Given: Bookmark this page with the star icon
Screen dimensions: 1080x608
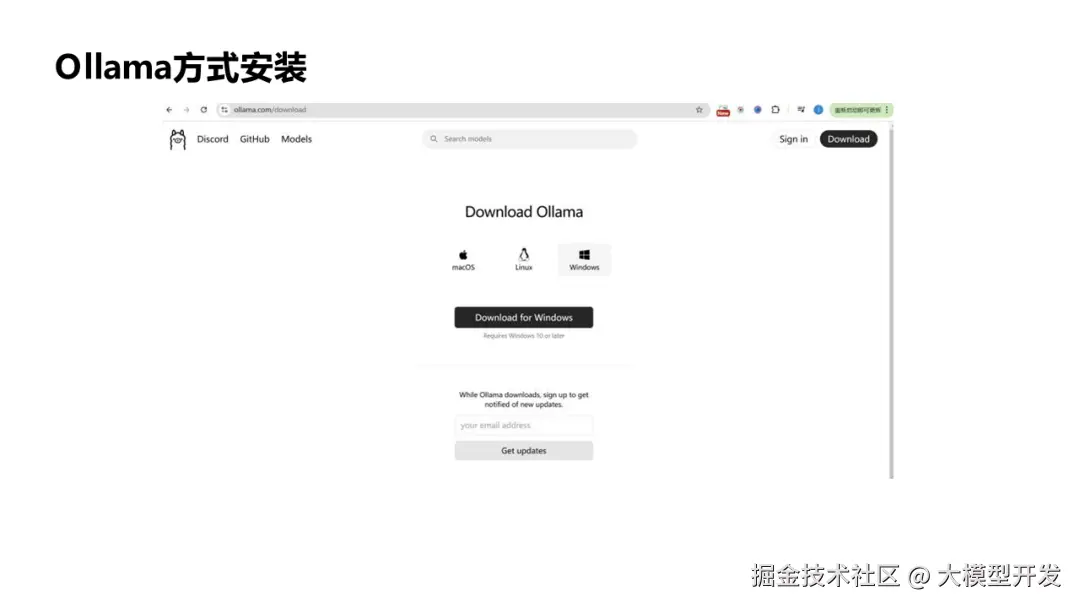Looking at the screenshot, I should 699,109.
